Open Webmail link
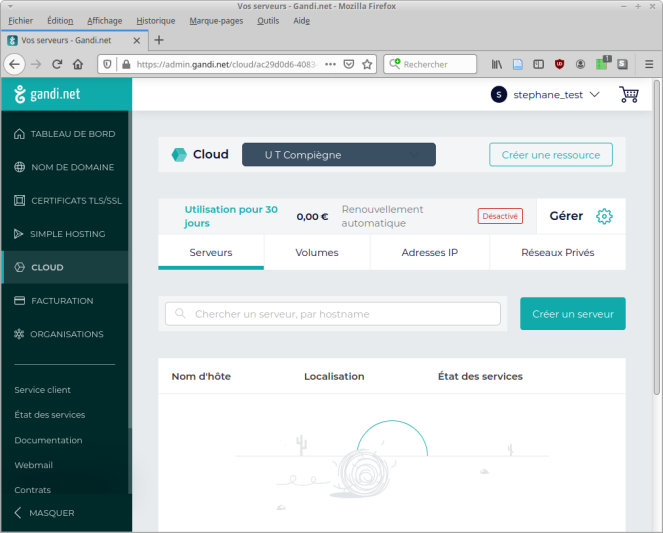The width and height of the screenshot is (663, 533). coord(33,465)
